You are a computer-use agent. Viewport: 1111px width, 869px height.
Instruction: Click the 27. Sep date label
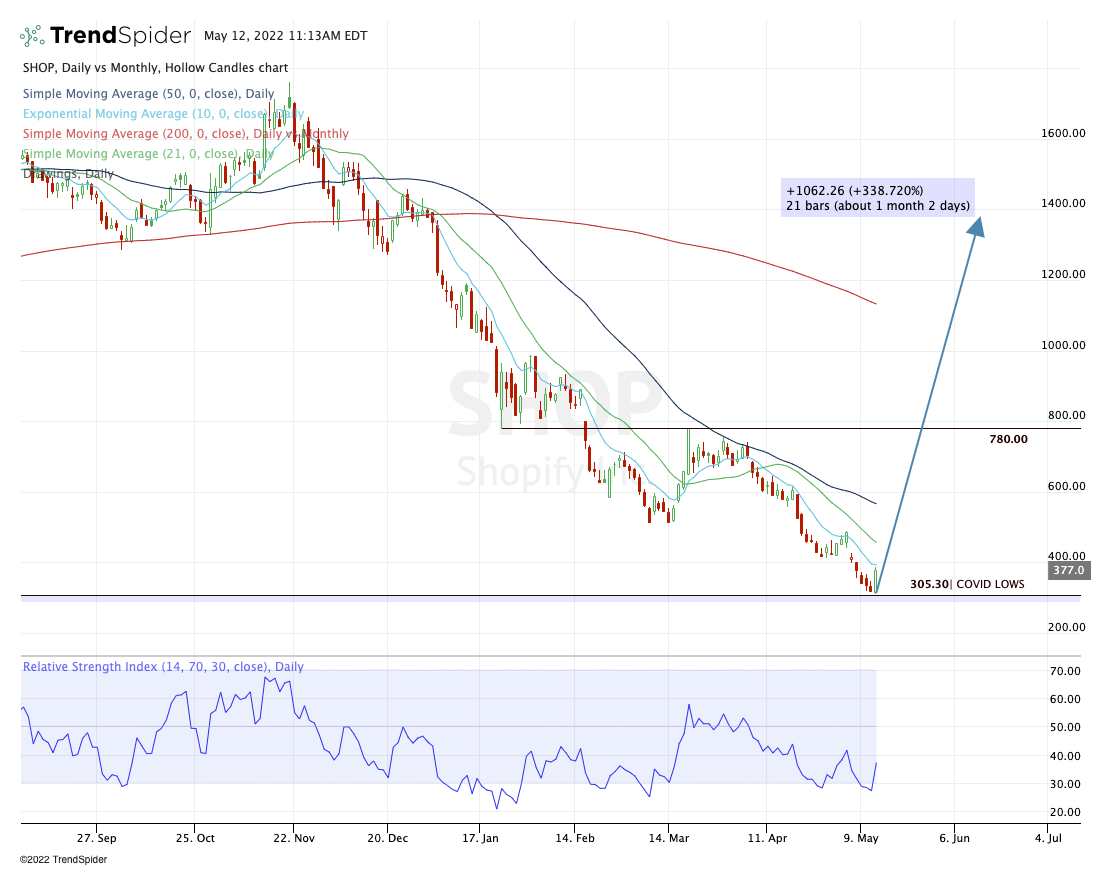[x=96, y=838]
